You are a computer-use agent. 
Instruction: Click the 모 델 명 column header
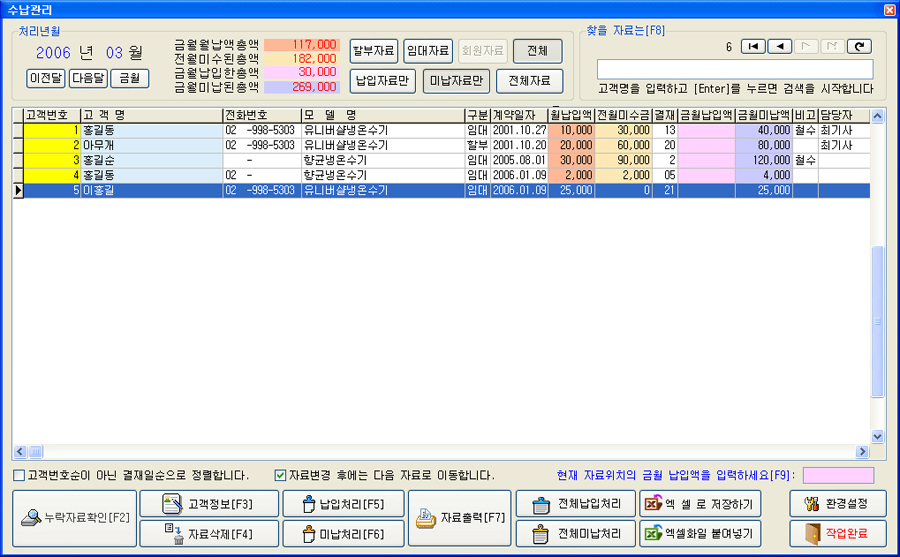(383, 115)
